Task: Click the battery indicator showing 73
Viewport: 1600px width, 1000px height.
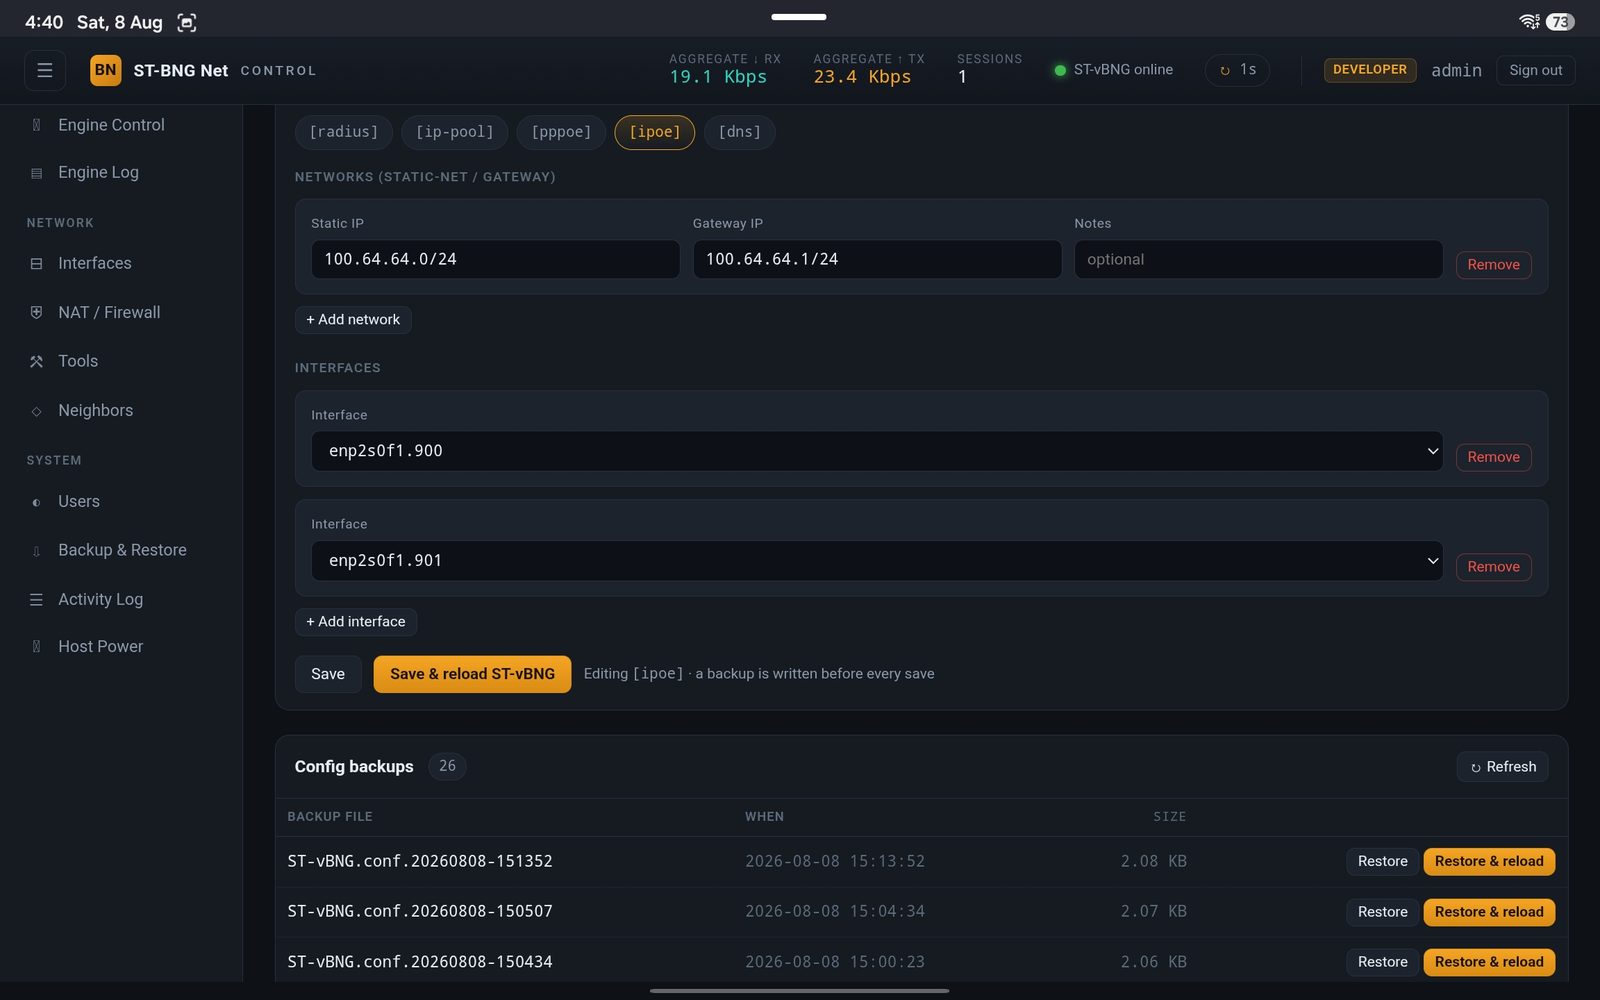Action: pyautogui.click(x=1560, y=21)
